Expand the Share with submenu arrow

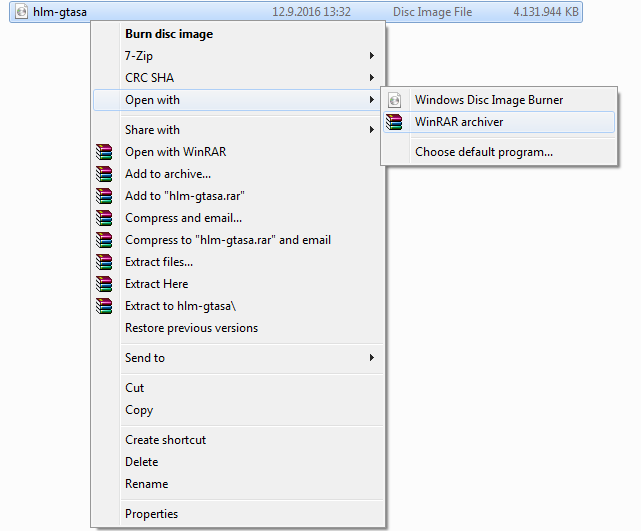coord(372,130)
